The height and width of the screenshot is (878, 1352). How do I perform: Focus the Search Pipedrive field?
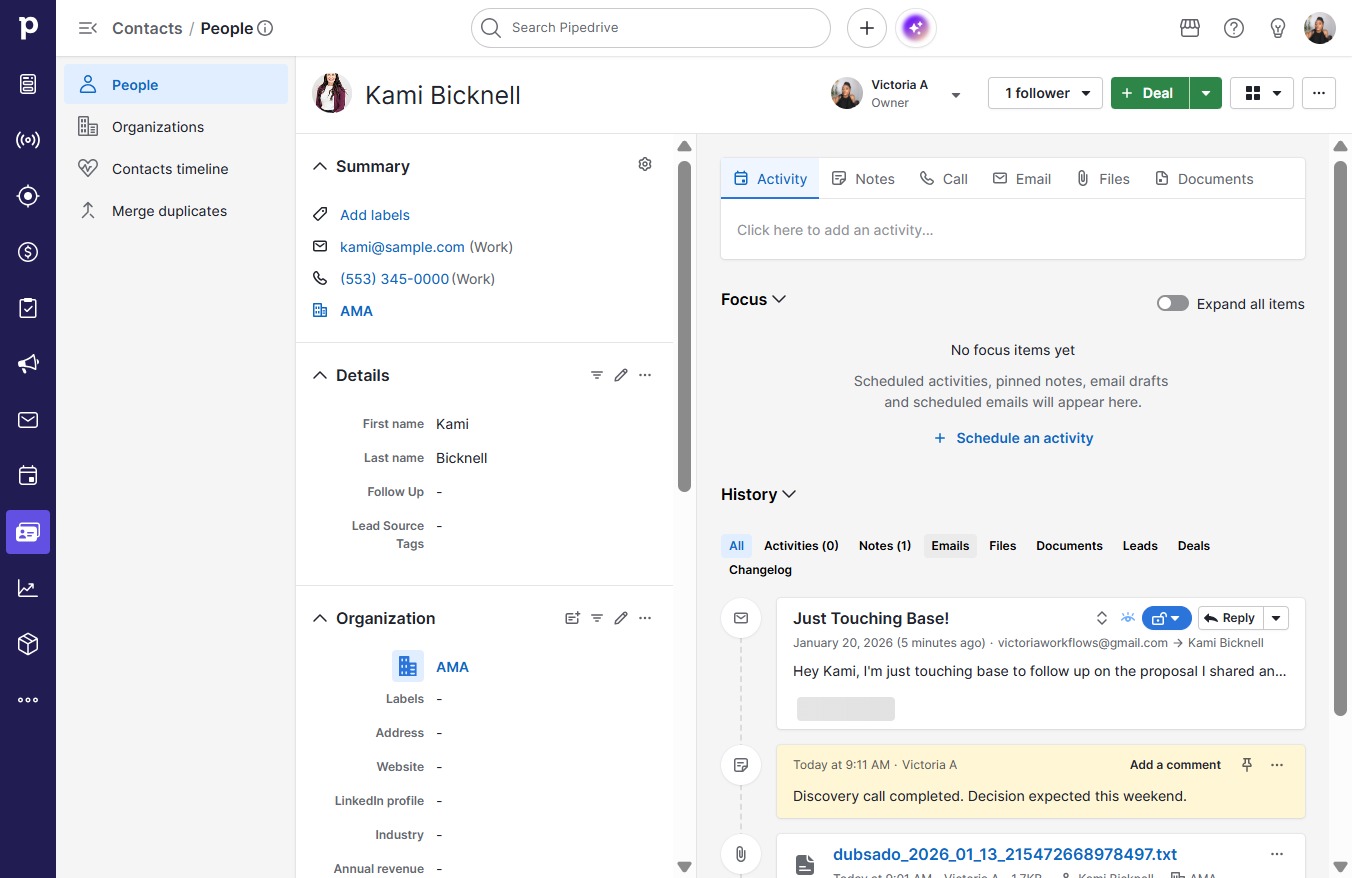tap(651, 28)
